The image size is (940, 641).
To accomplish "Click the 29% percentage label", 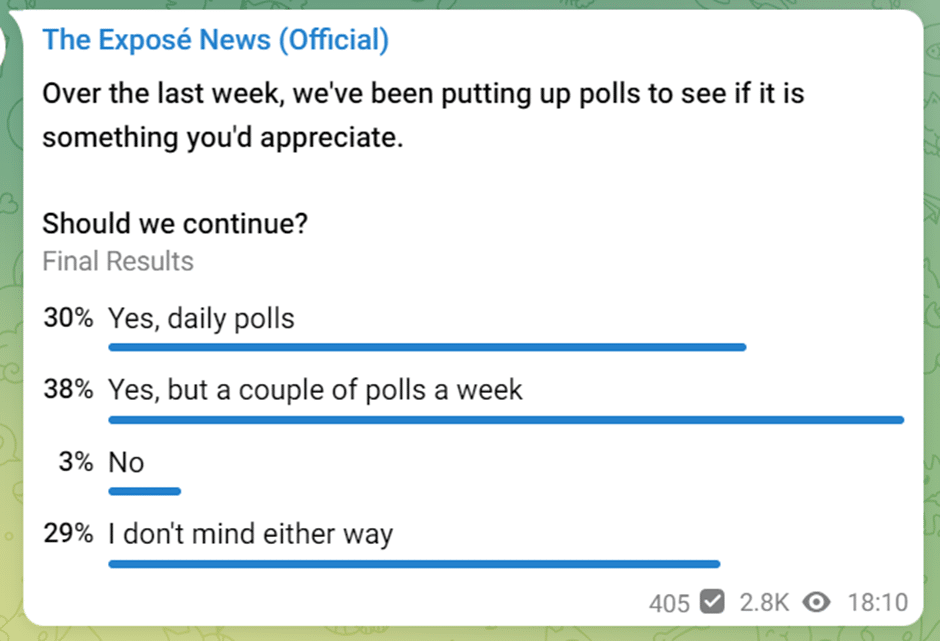I will point(68,533).
